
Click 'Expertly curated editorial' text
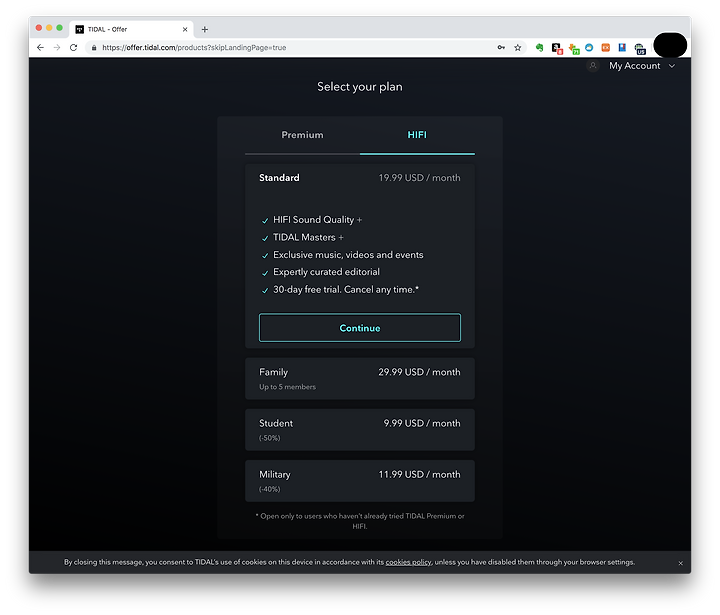coord(326,272)
